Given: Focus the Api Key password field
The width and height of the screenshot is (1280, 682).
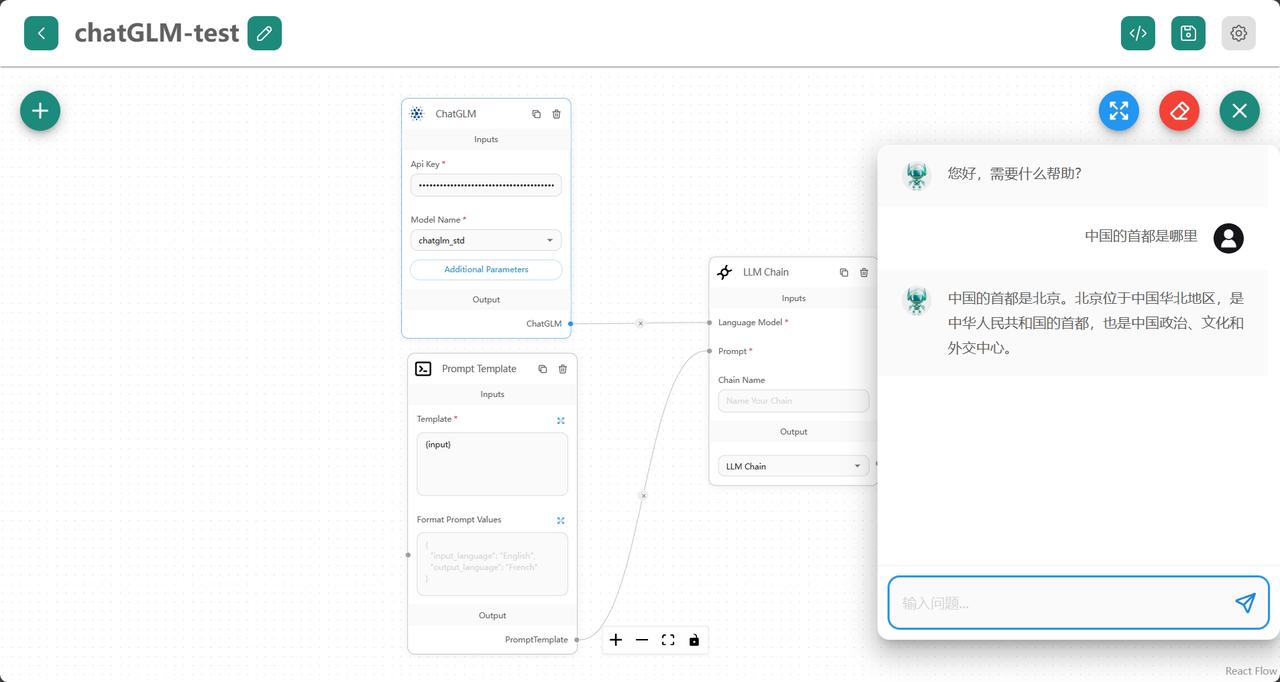Looking at the screenshot, I should (x=486, y=185).
